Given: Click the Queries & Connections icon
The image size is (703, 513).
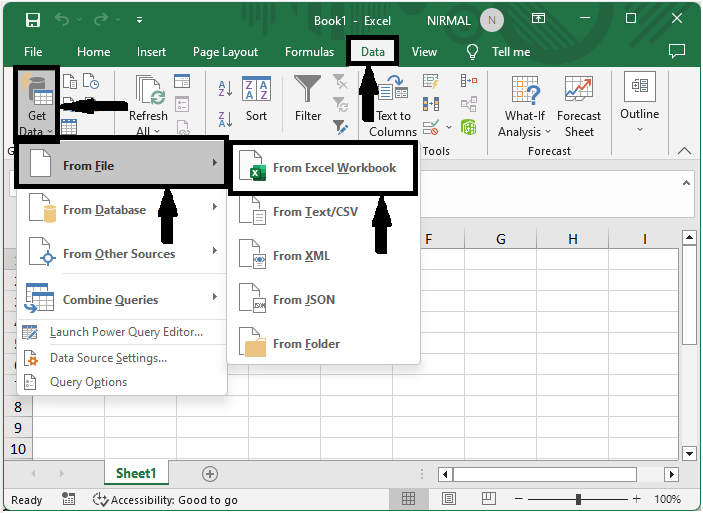Looking at the screenshot, I should pyautogui.click(x=182, y=81).
